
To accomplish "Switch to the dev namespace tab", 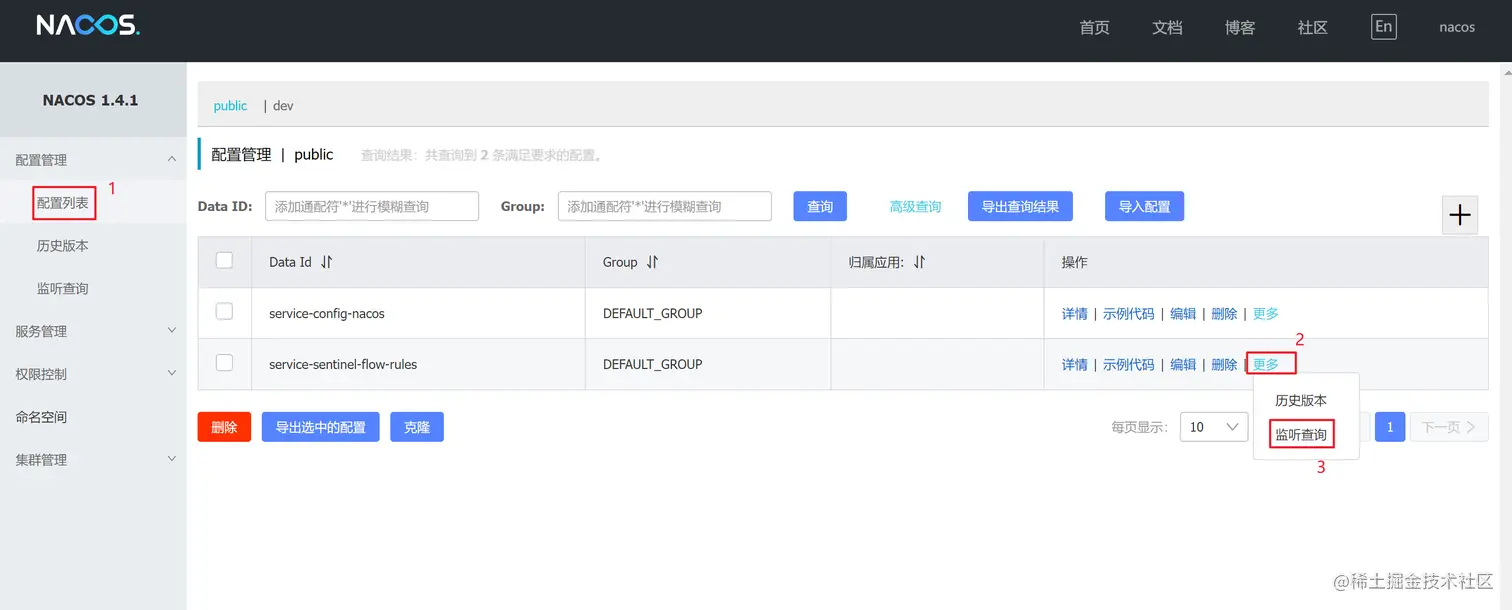I will tap(283, 106).
